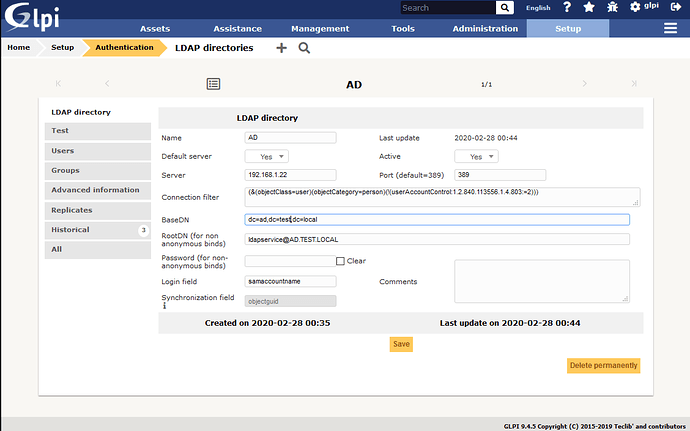Click the Connection filter text area
The width and height of the screenshot is (690, 431).
[442, 197]
